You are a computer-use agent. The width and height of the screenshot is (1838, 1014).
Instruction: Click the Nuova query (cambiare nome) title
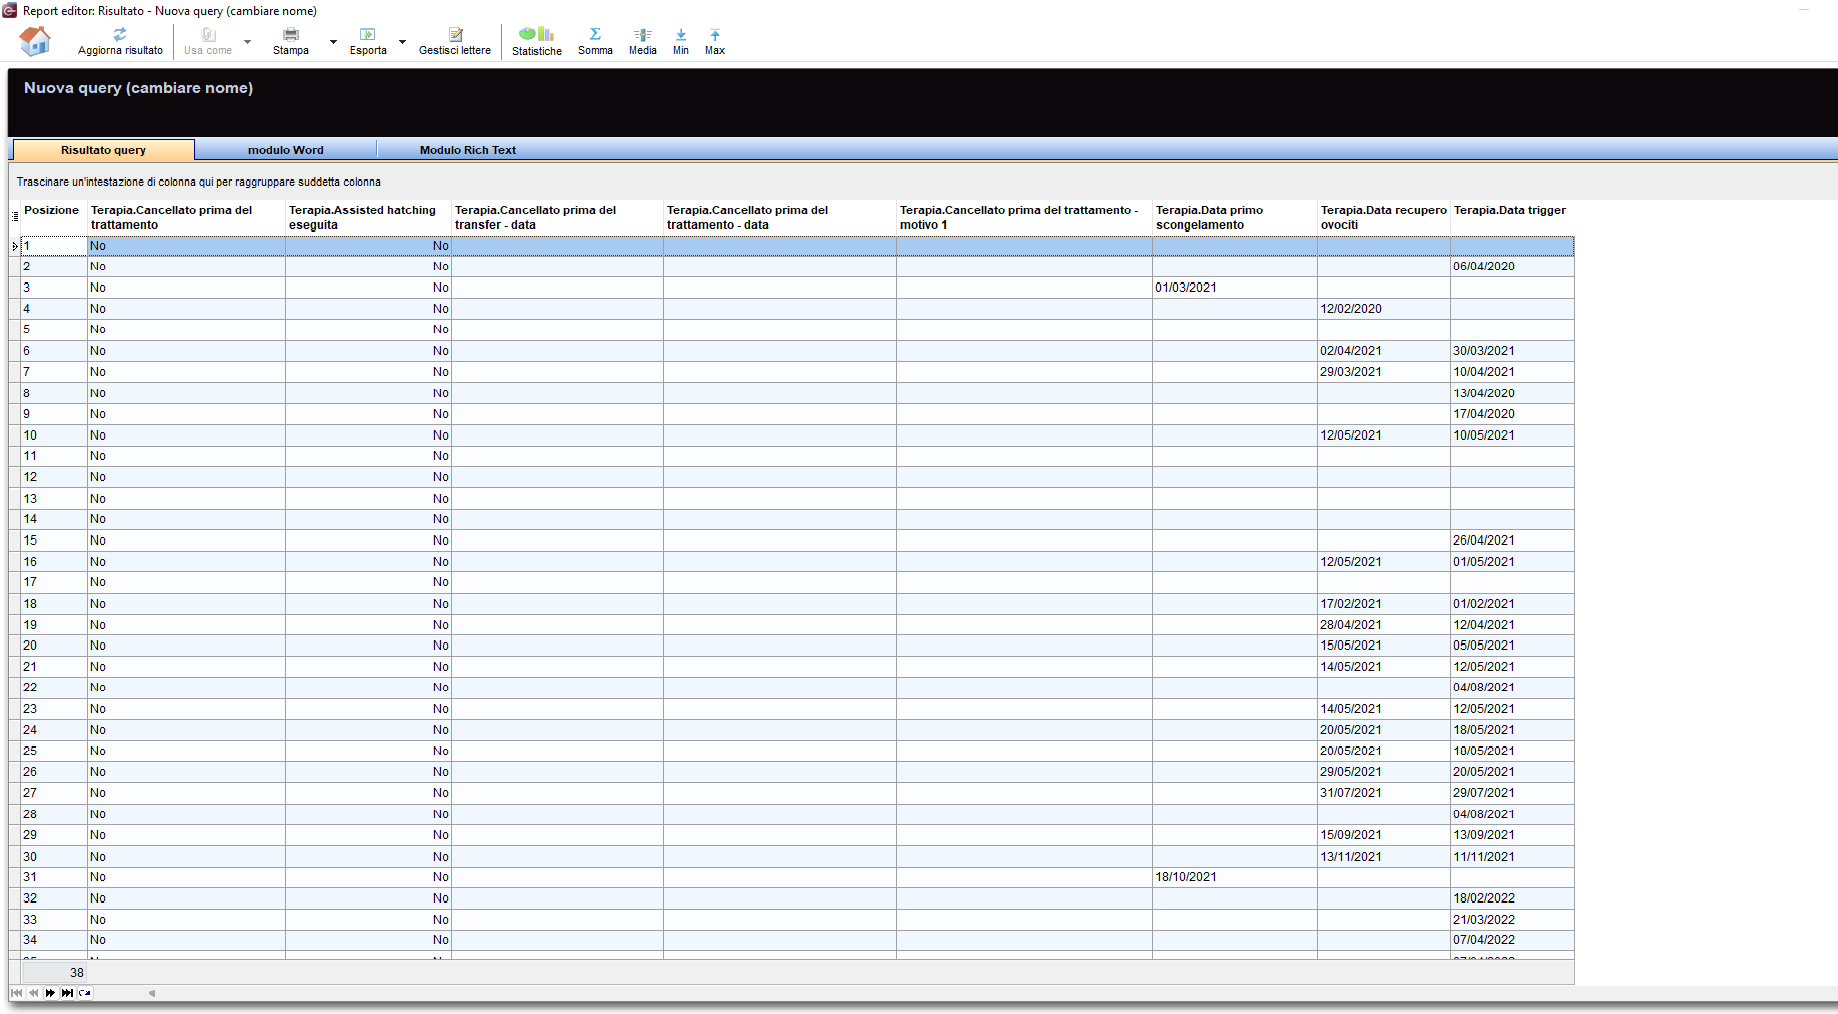pyautogui.click(x=138, y=88)
